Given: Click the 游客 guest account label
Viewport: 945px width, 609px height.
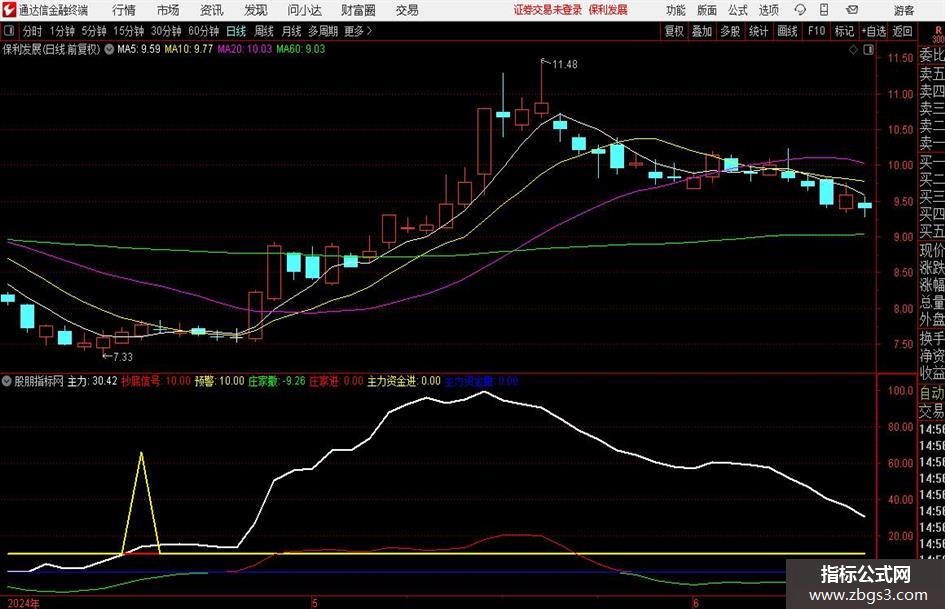Looking at the screenshot, I should [x=904, y=10].
